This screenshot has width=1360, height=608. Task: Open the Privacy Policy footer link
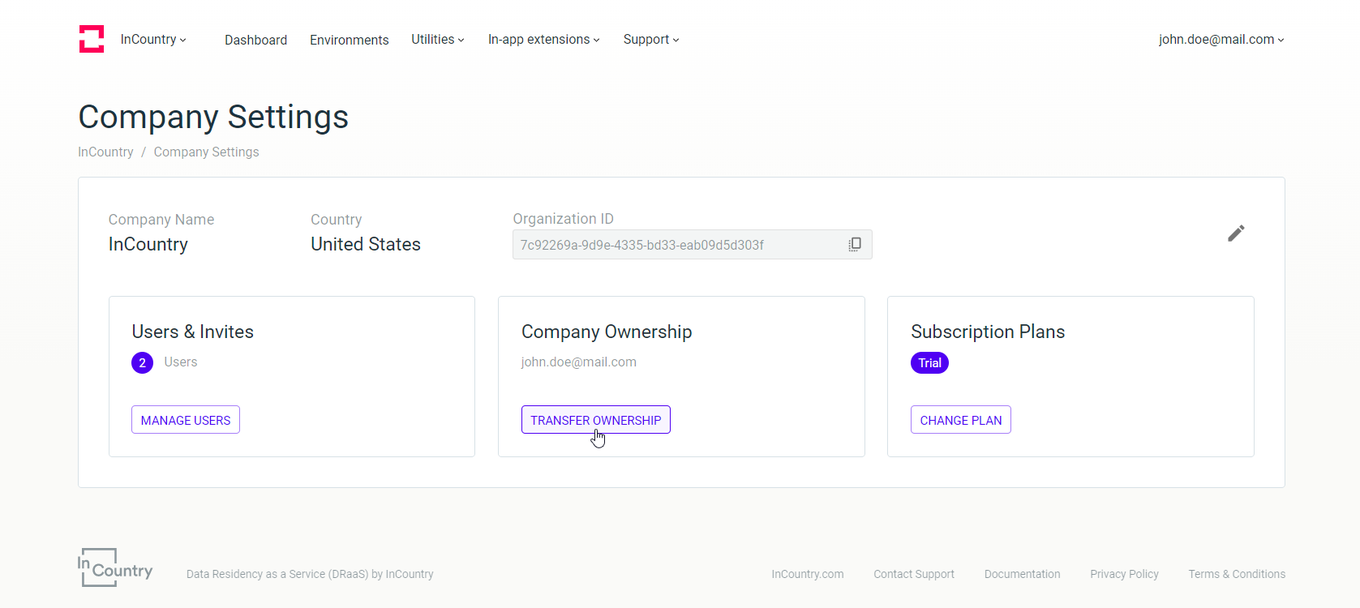1124,574
